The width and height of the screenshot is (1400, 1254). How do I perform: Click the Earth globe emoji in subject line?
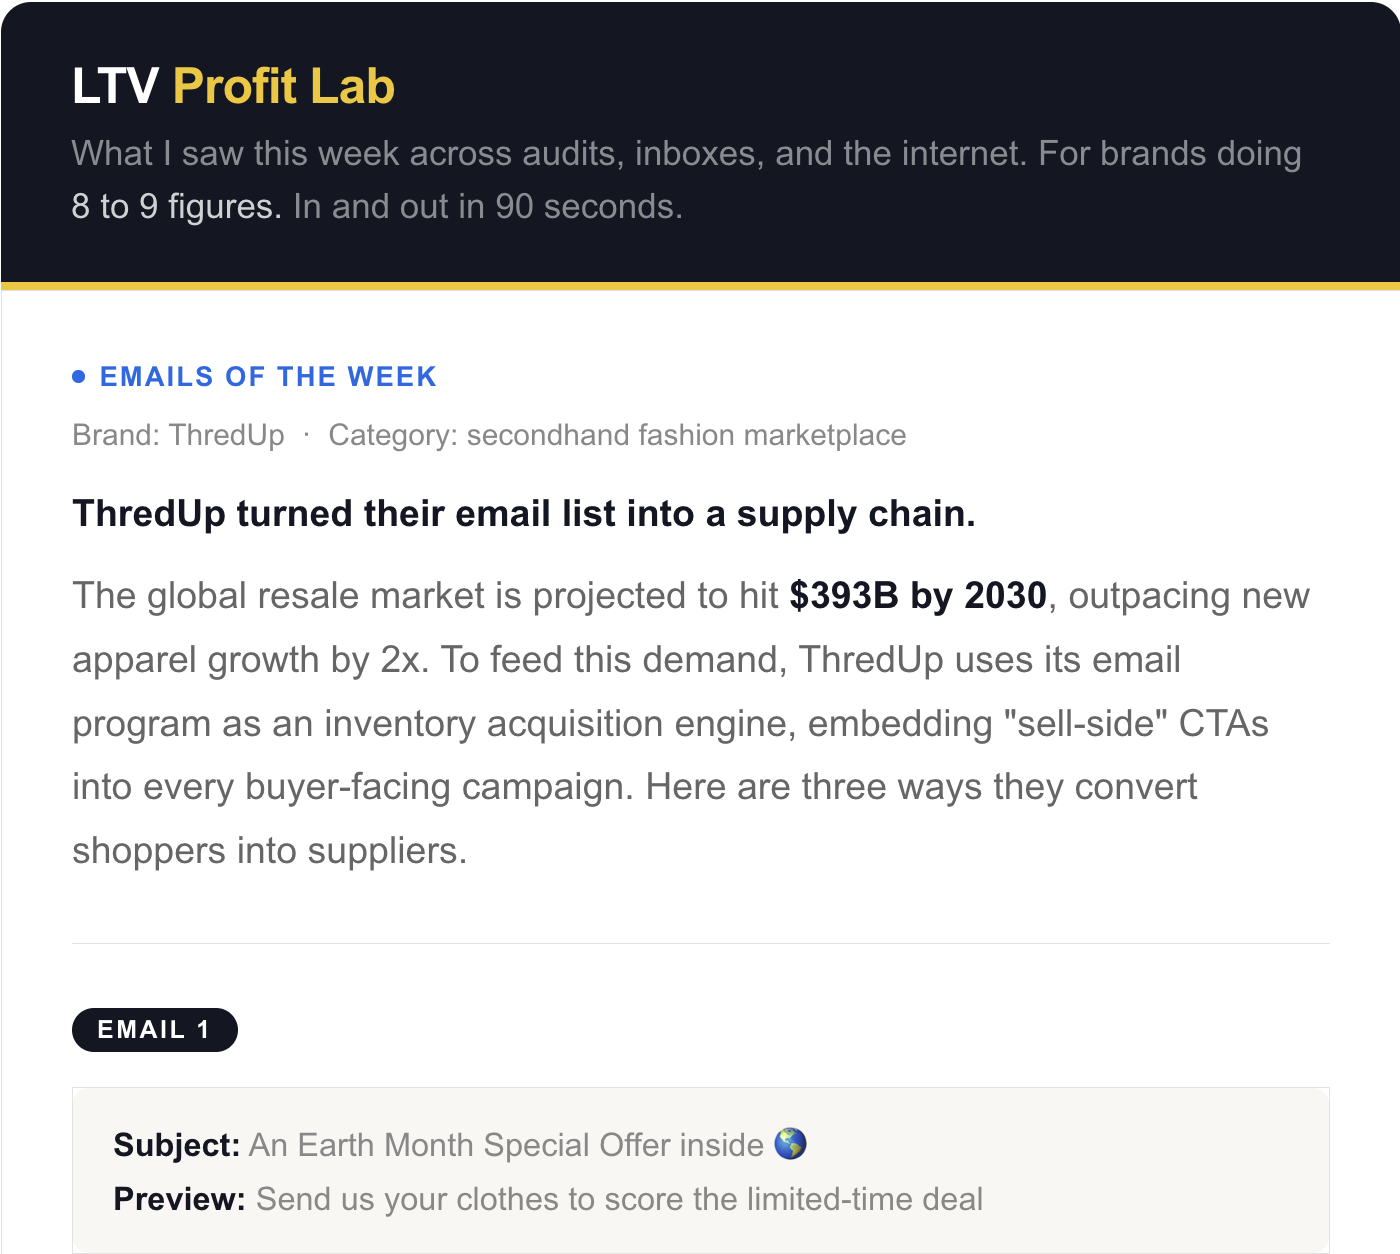(x=790, y=1143)
